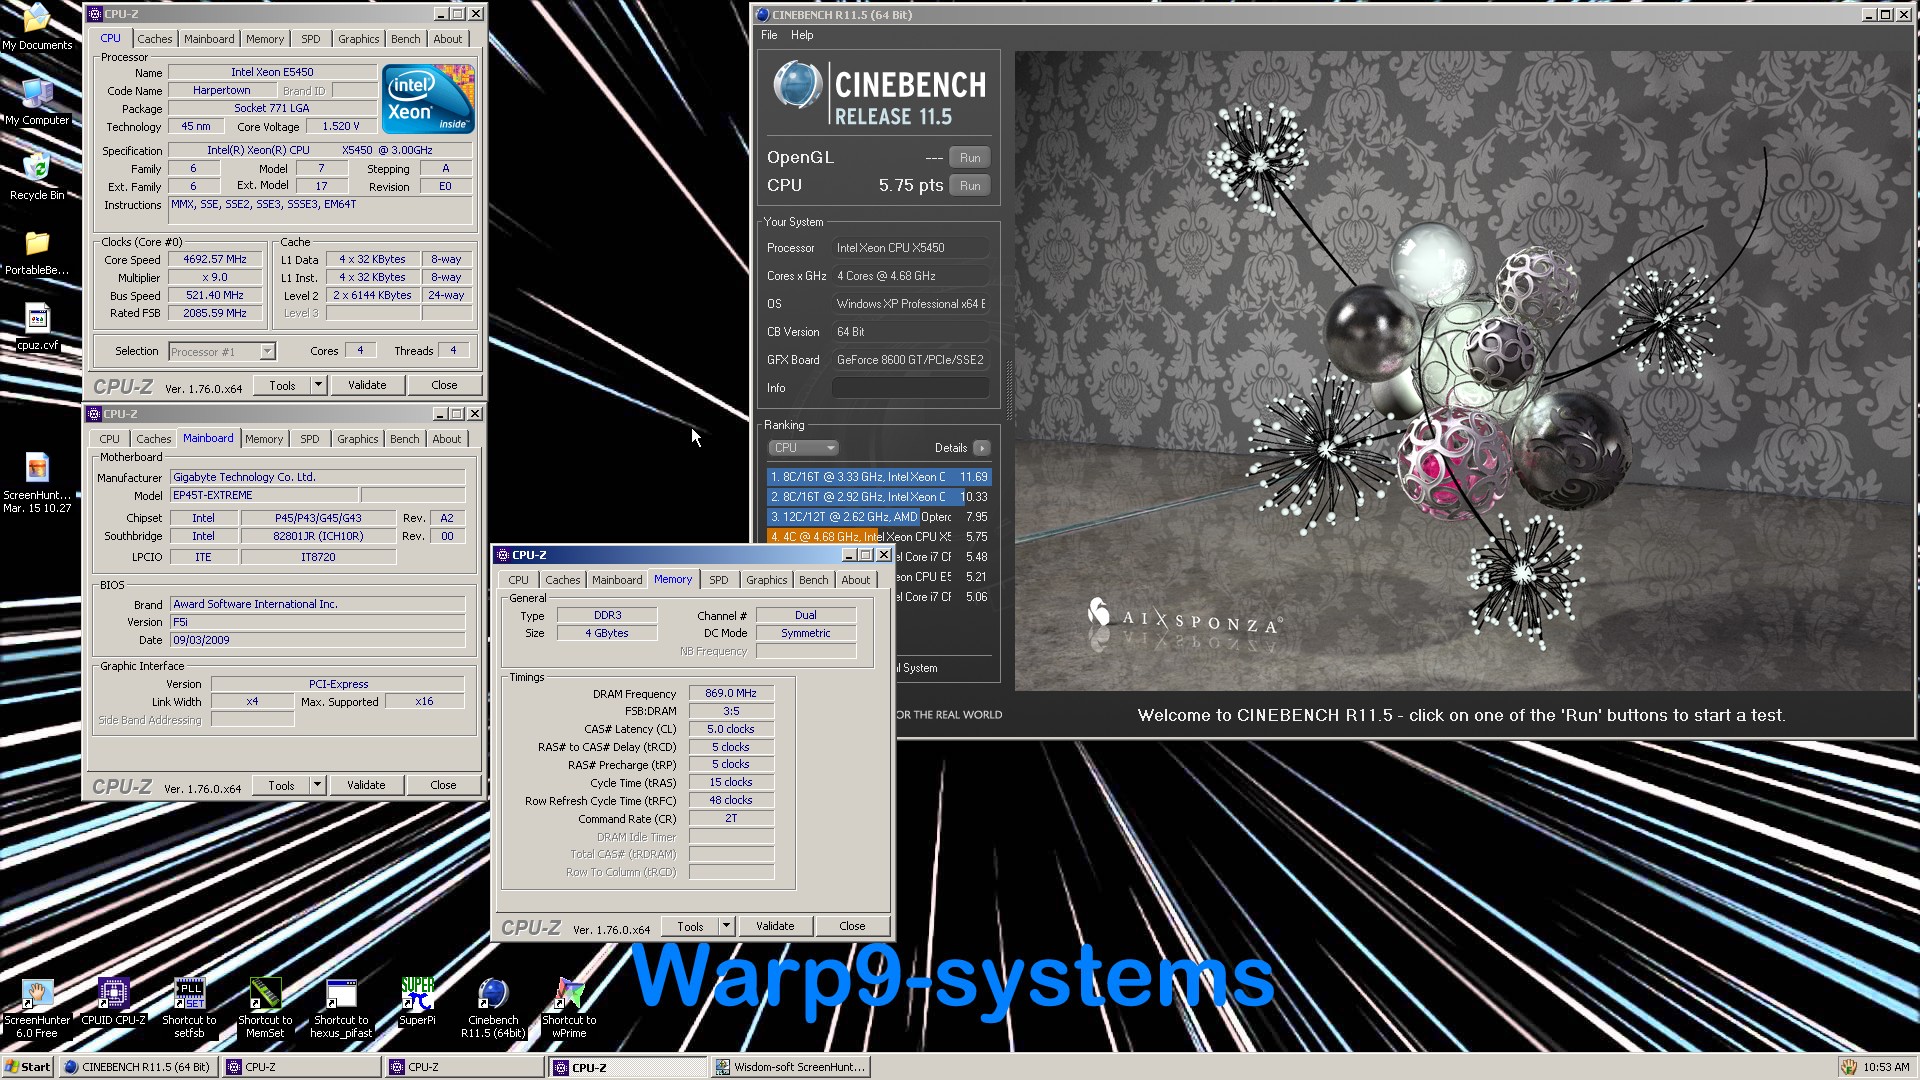Switch to CINEBENCH R11.5 taskbar button
The image size is (1920, 1080).
137,1067
